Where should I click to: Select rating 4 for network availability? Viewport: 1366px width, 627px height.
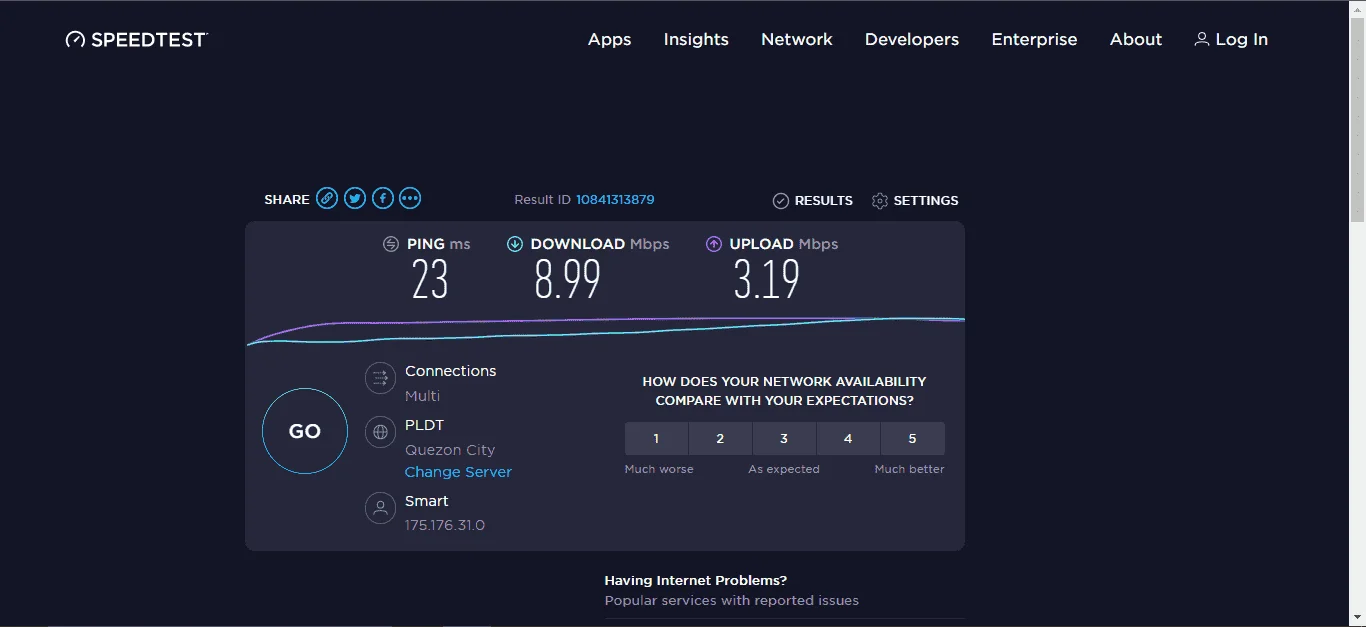[x=848, y=438]
